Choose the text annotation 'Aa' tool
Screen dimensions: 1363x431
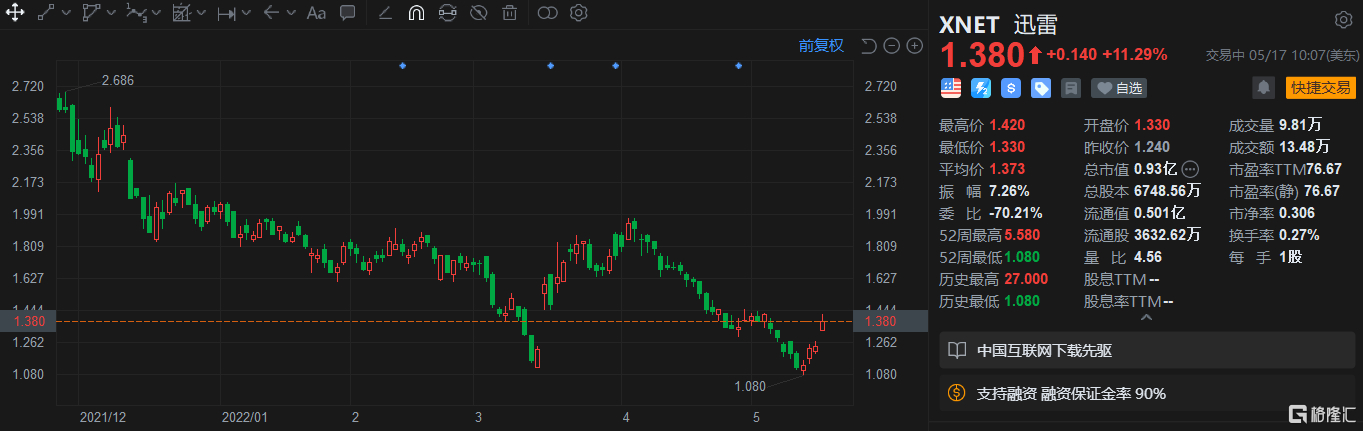(316, 13)
